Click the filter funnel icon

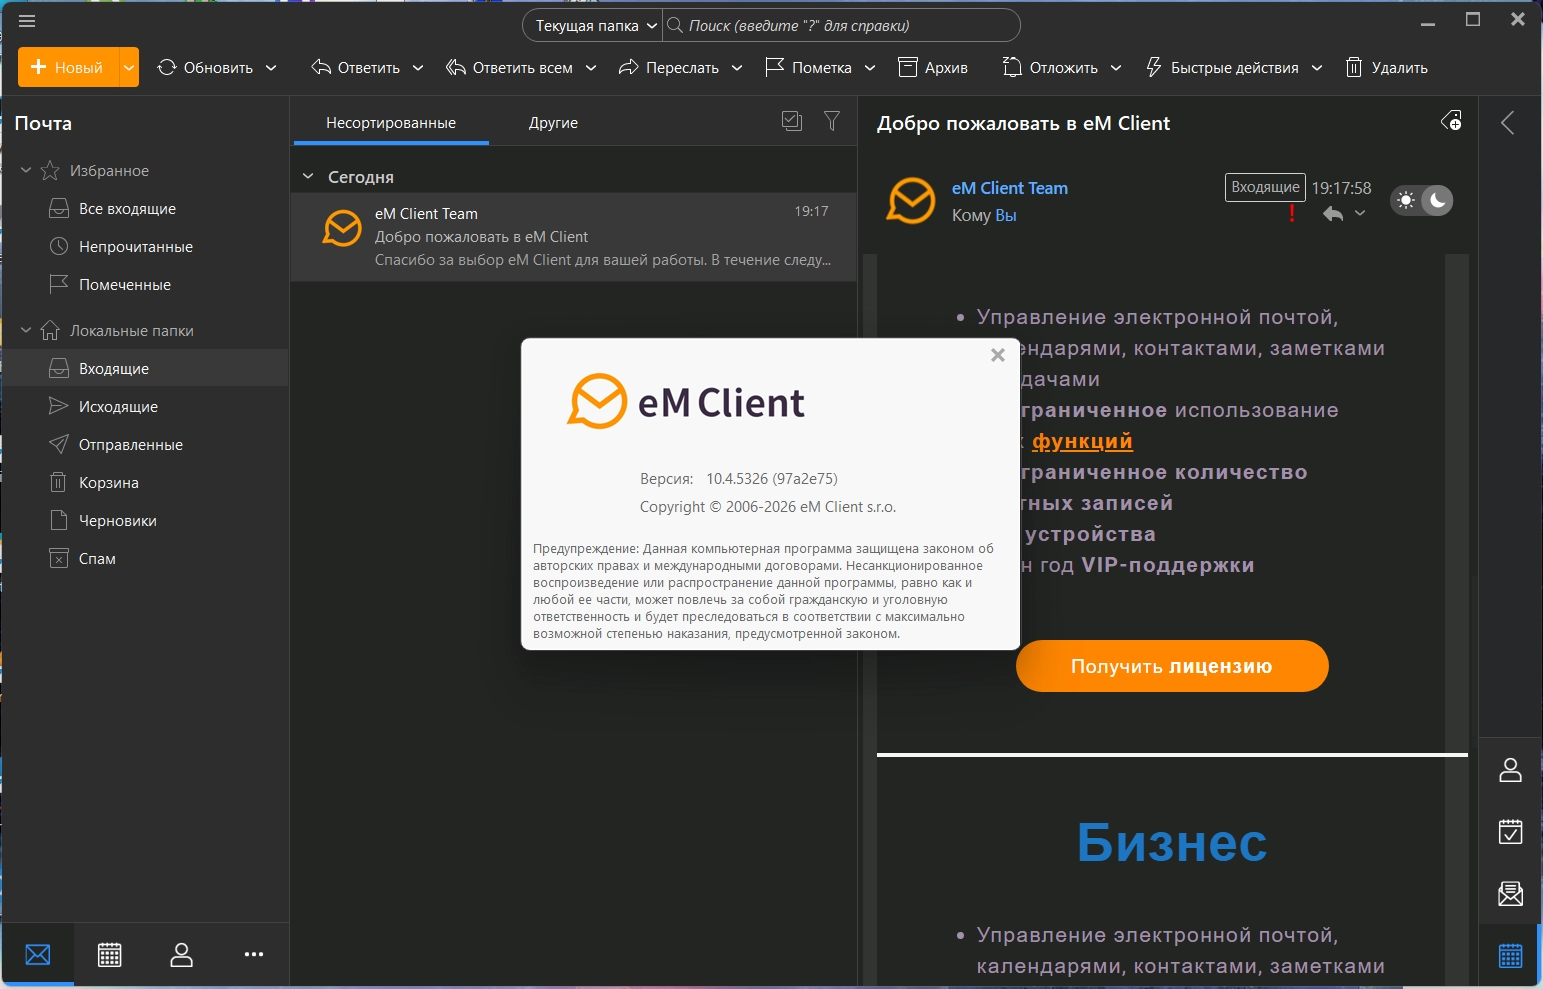[x=831, y=121]
